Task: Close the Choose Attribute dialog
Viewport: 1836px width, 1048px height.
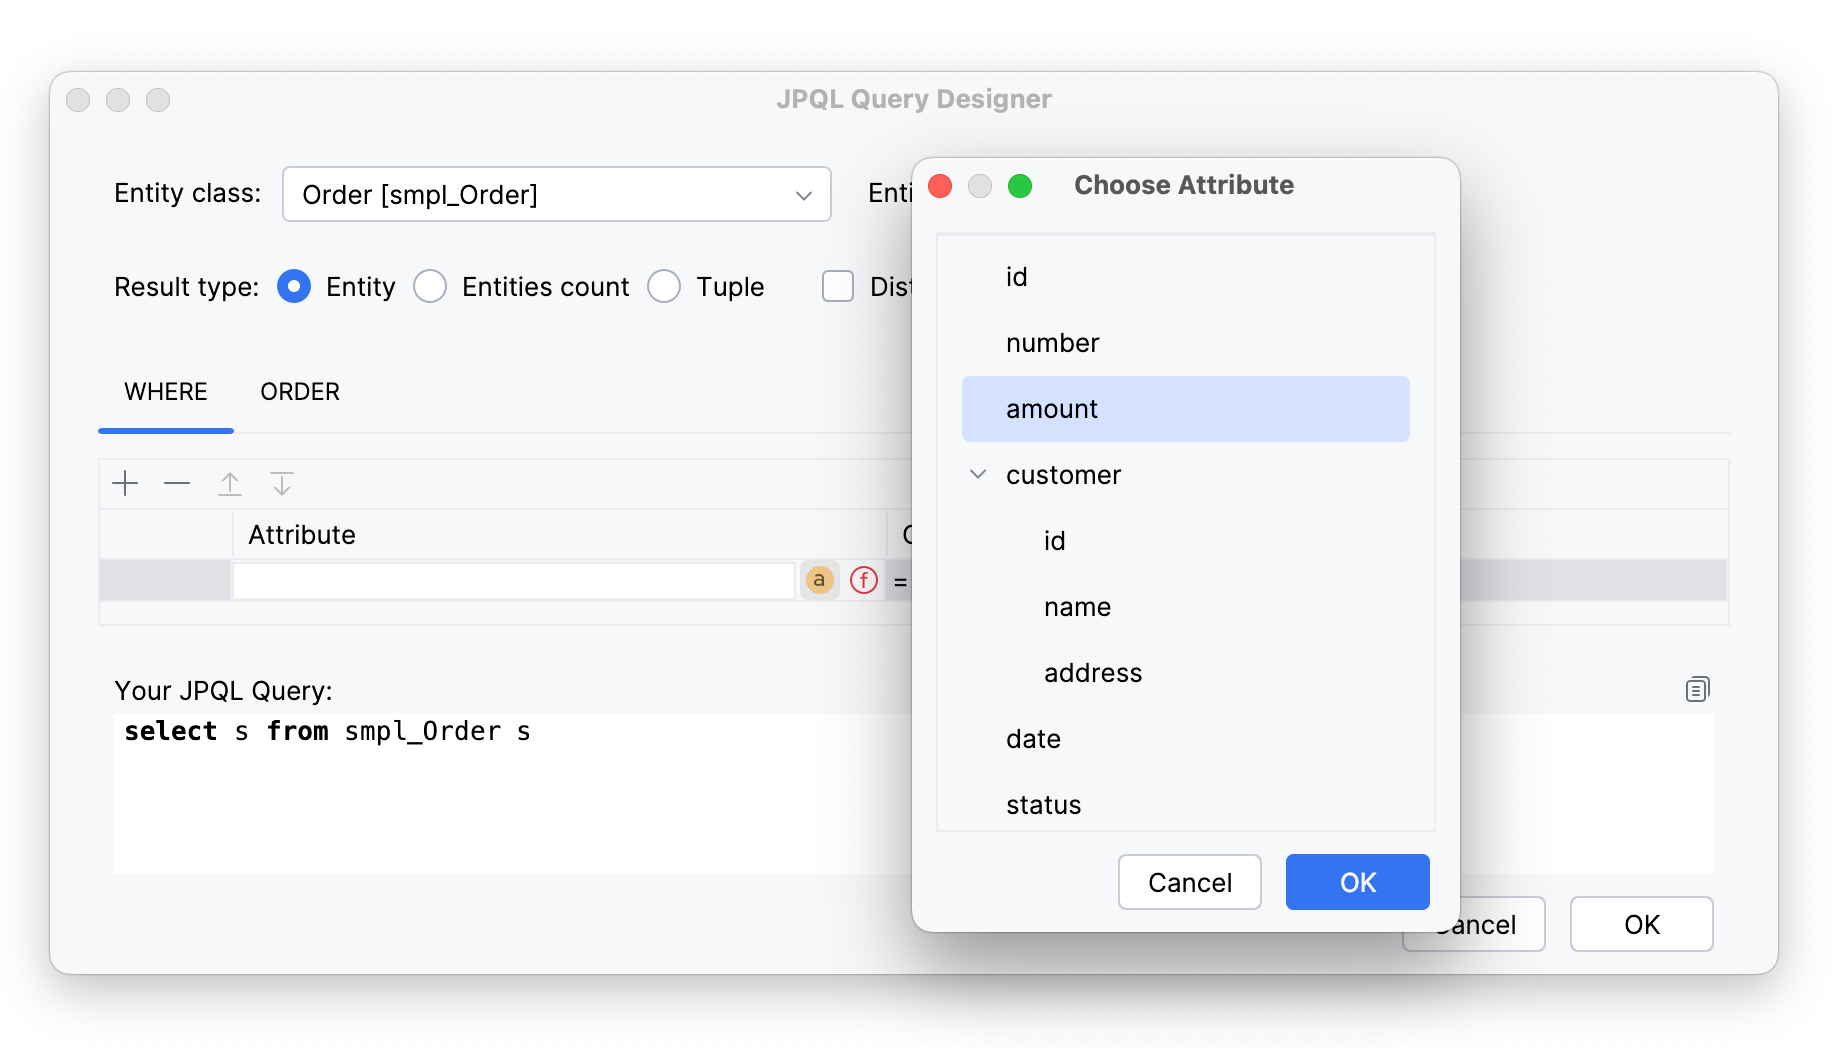Action: coord(940,186)
